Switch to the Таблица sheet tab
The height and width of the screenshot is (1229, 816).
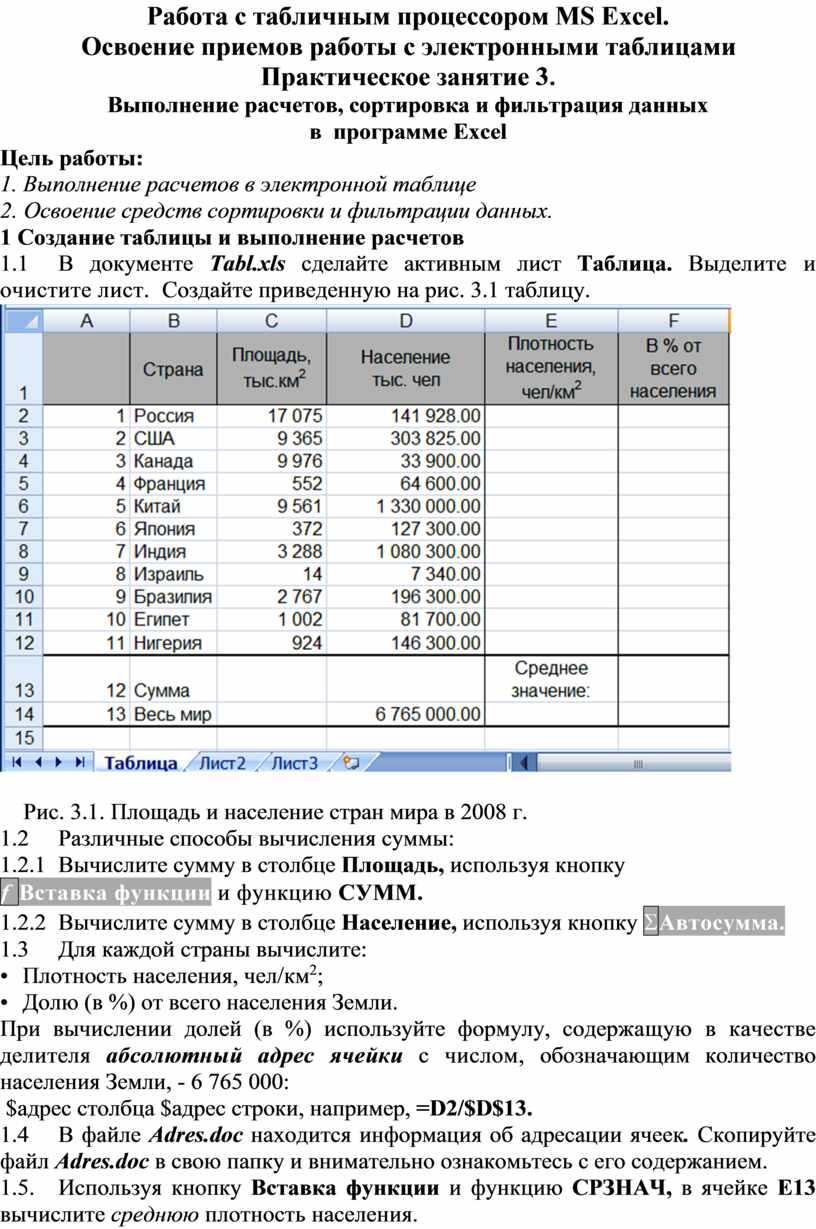[x=141, y=763]
